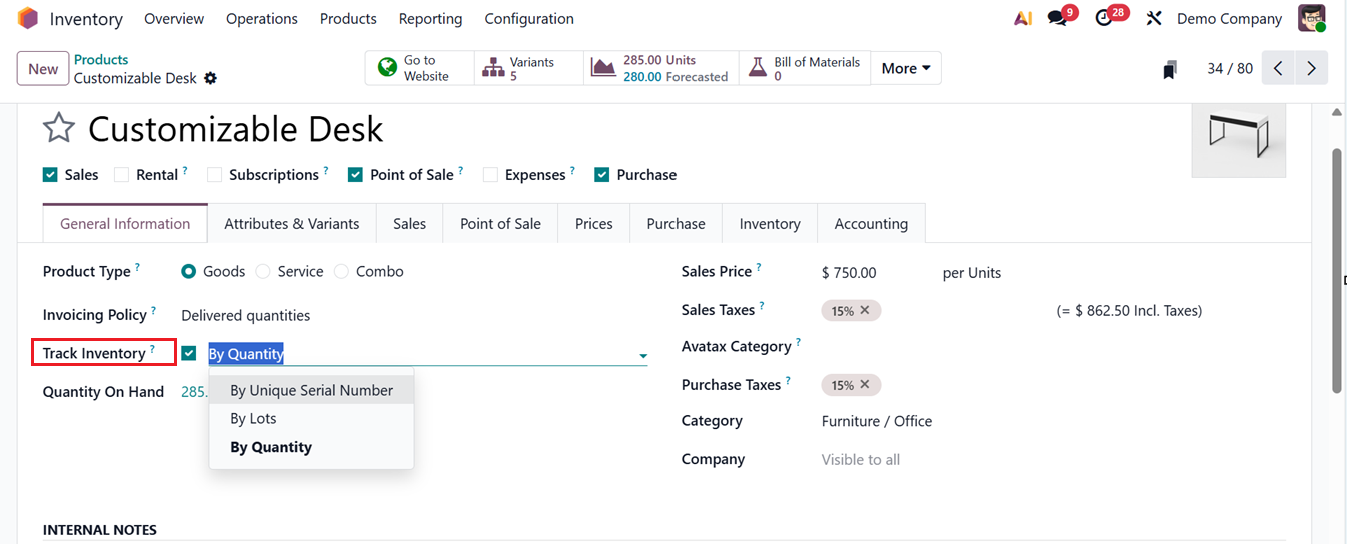The width and height of the screenshot is (1347, 544).
Task: Remove the 15% Sales Taxes tag
Action: pos(865,310)
